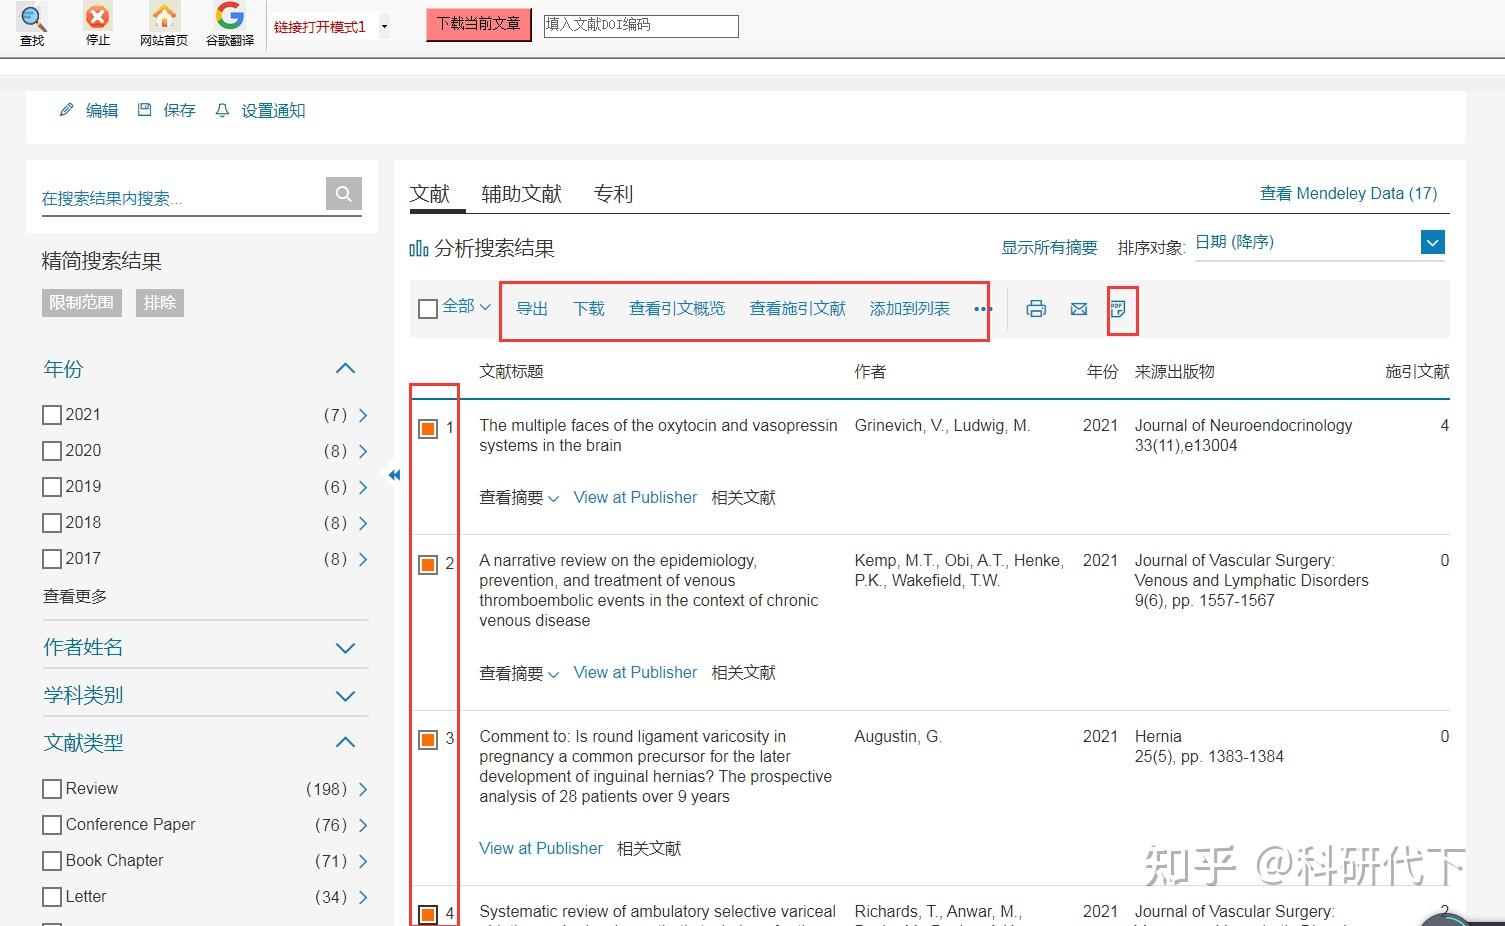1505x926 pixels.
Task: Check the 2021 year filter checkbox
Action: (x=51, y=414)
